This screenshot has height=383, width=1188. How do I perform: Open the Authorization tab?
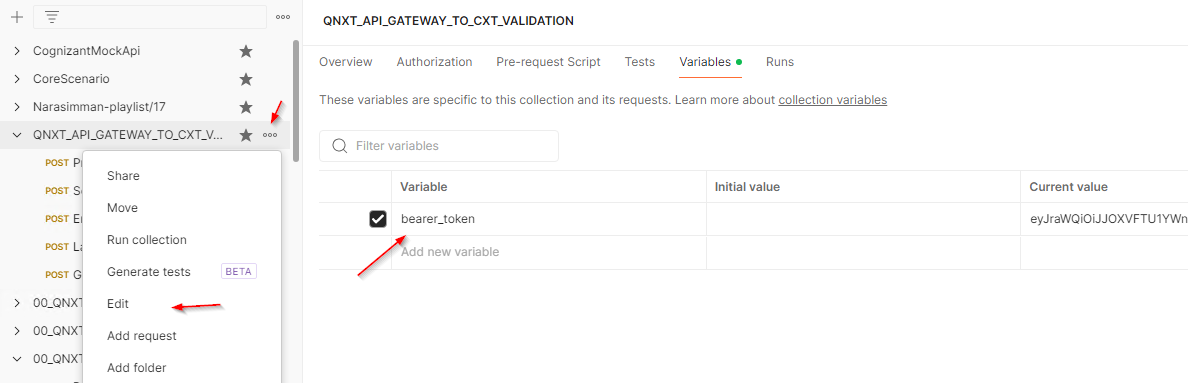point(434,62)
